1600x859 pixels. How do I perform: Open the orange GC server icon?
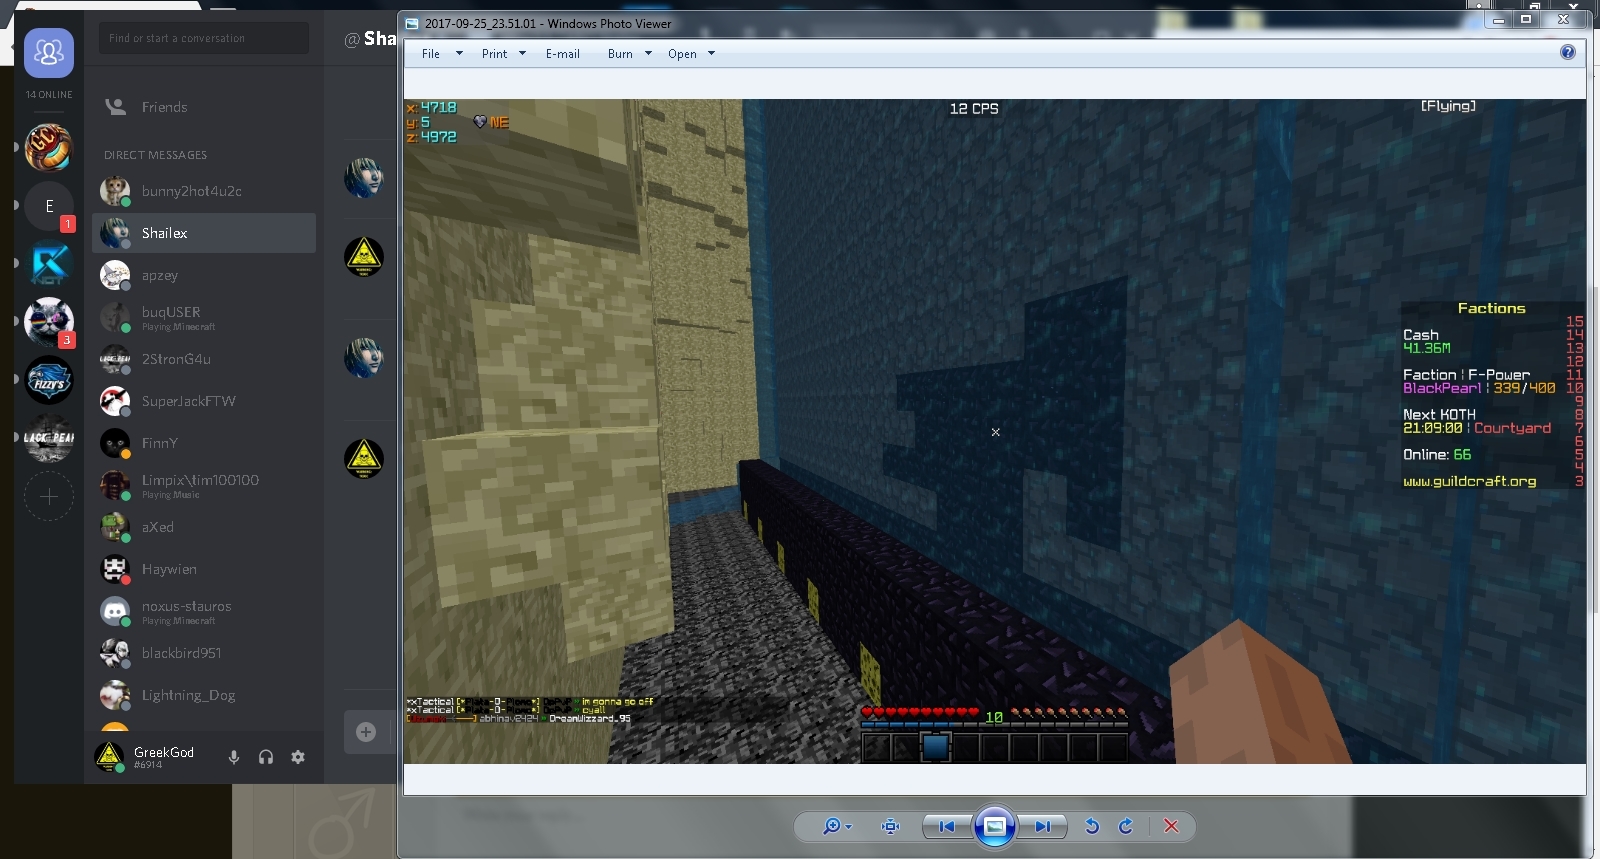pos(49,148)
